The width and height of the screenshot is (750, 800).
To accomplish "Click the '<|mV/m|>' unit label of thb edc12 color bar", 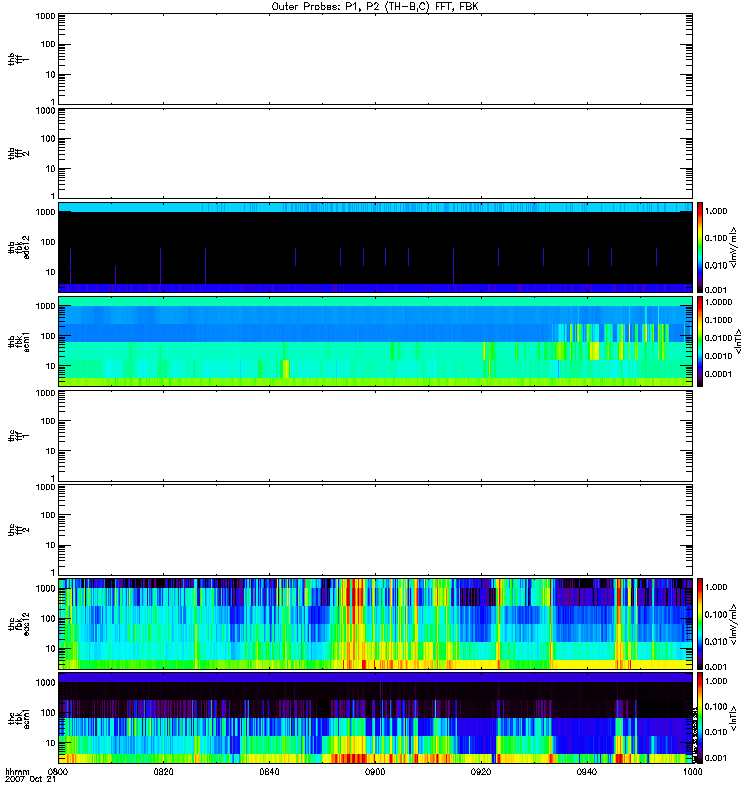I will coord(734,247).
